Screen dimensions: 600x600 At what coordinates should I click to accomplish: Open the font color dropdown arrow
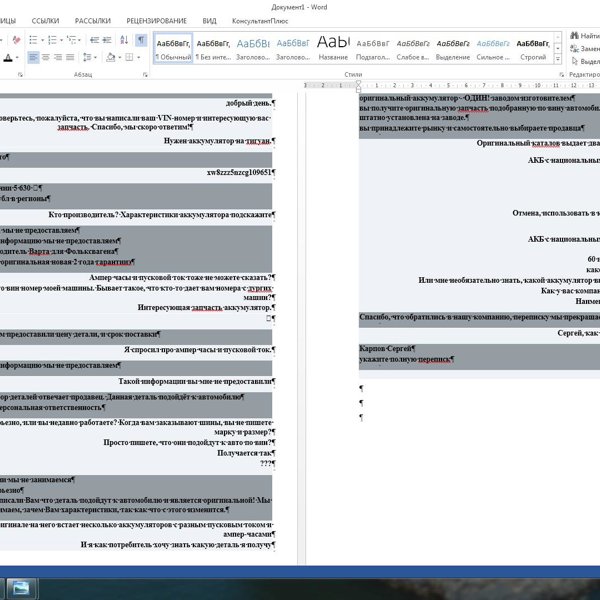[x=17, y=58]
